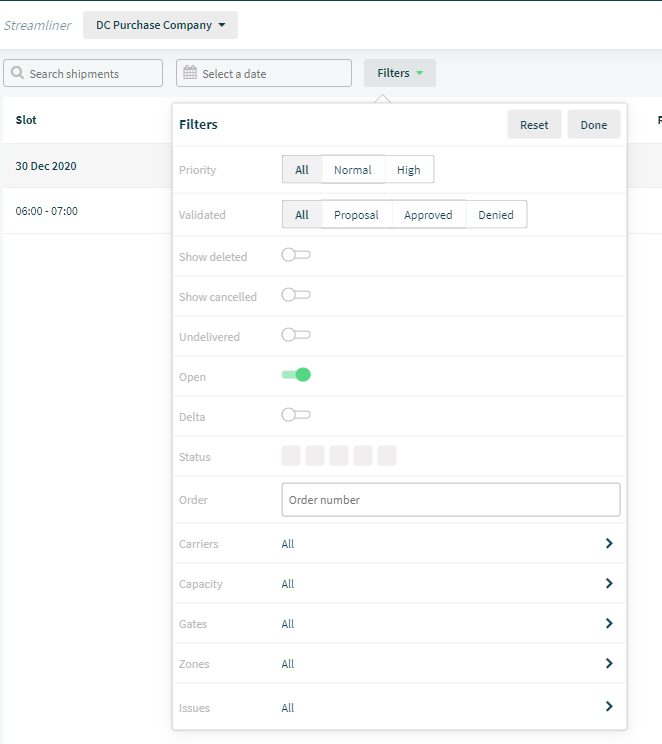Viewport: 662px width, 744px height.
Task: Click the first Status square
Action: 291,456
